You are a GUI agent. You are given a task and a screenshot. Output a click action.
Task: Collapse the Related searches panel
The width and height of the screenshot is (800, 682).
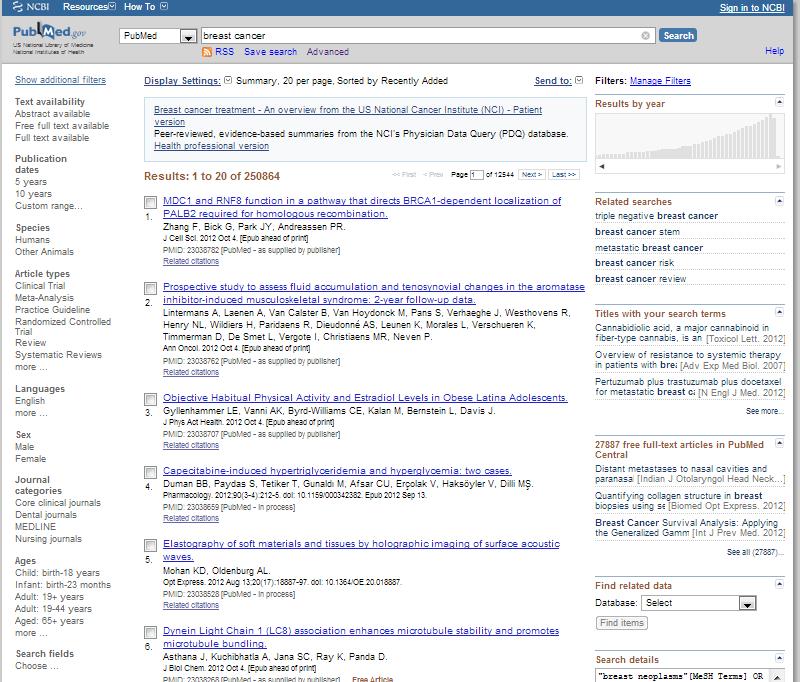(x=779, y=200)
